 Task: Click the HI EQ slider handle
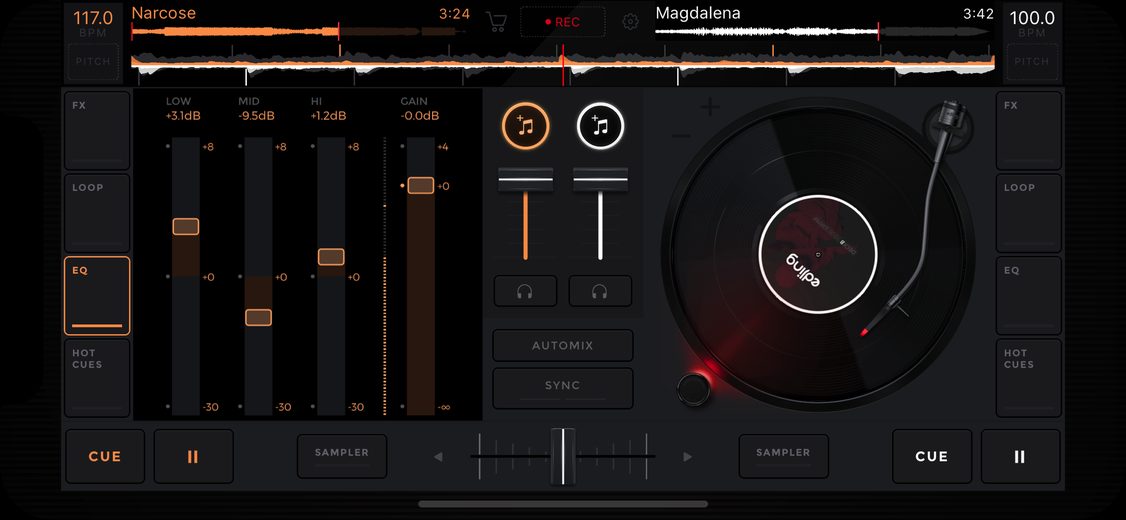pos(331,257)
